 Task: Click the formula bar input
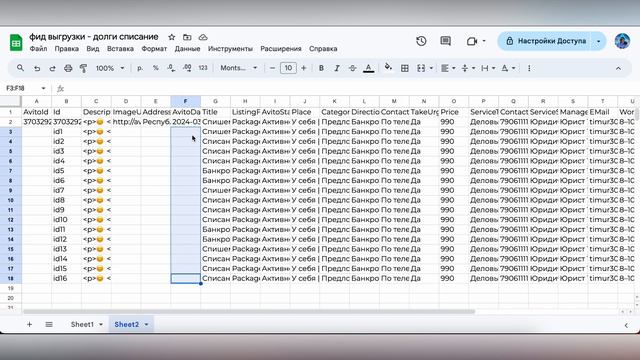pos(351,88)
